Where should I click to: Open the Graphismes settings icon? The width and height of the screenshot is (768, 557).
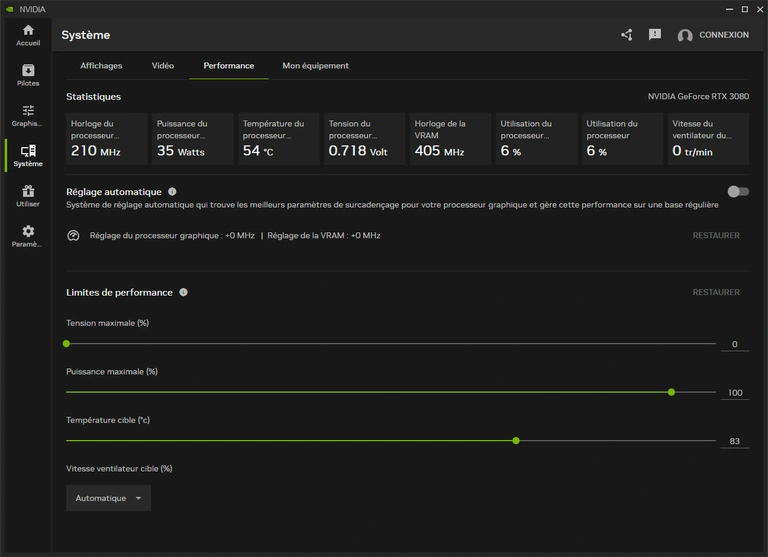click(x=28, y=115)
